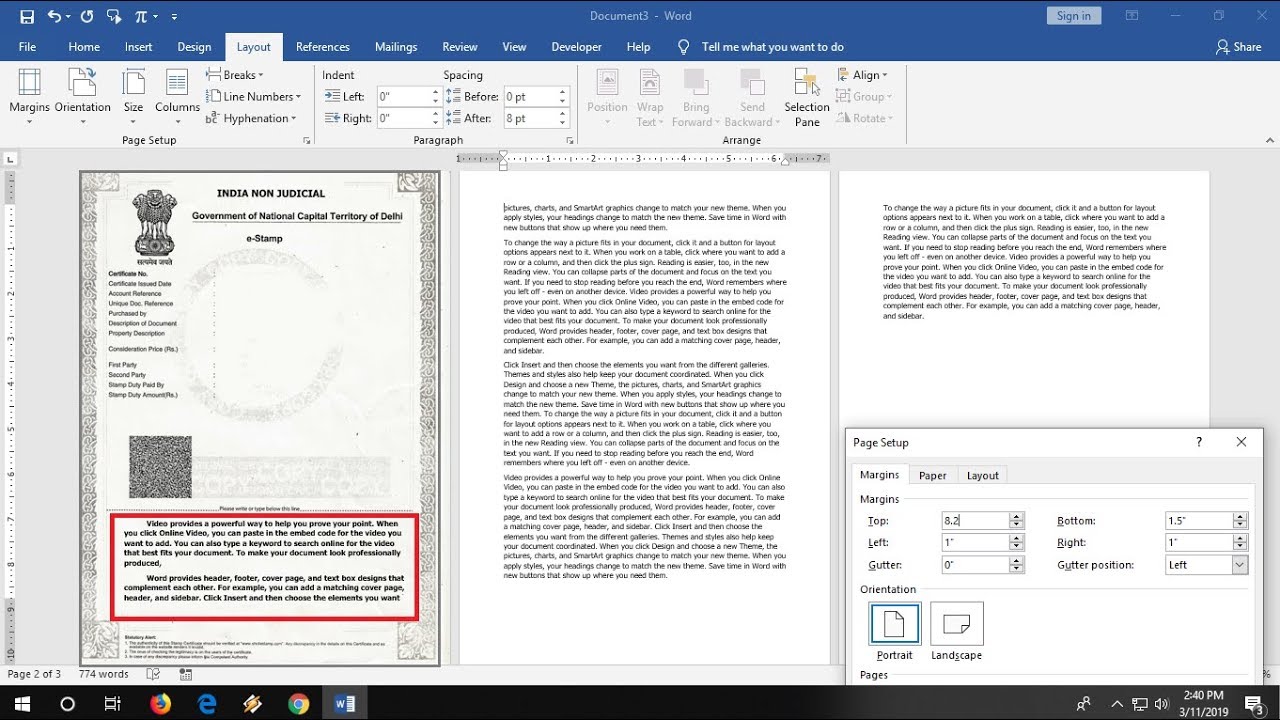1280x720 pixels.
Task: Click the 774 words count in status bar
Action: point(104,674)
